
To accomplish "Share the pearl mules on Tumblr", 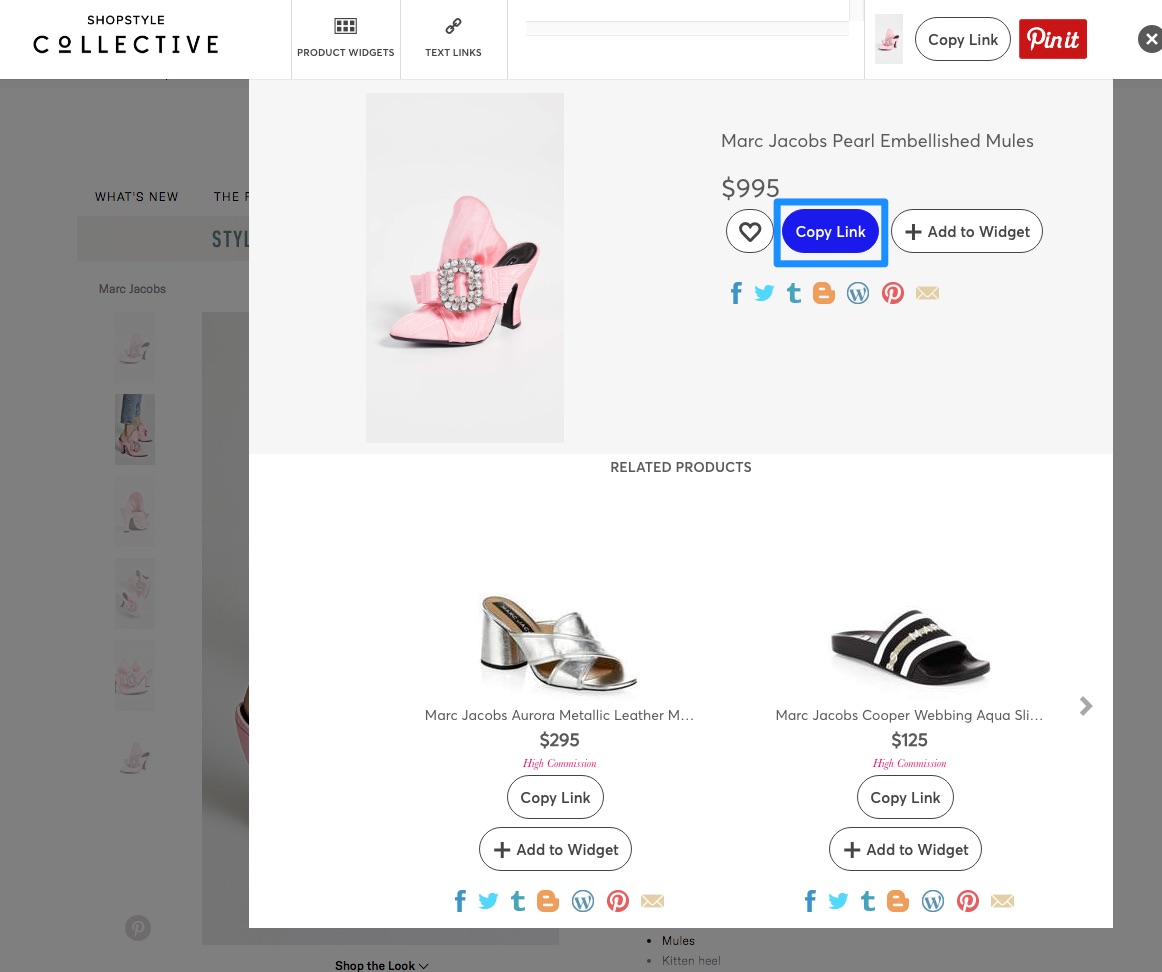I will coord(794,293).
